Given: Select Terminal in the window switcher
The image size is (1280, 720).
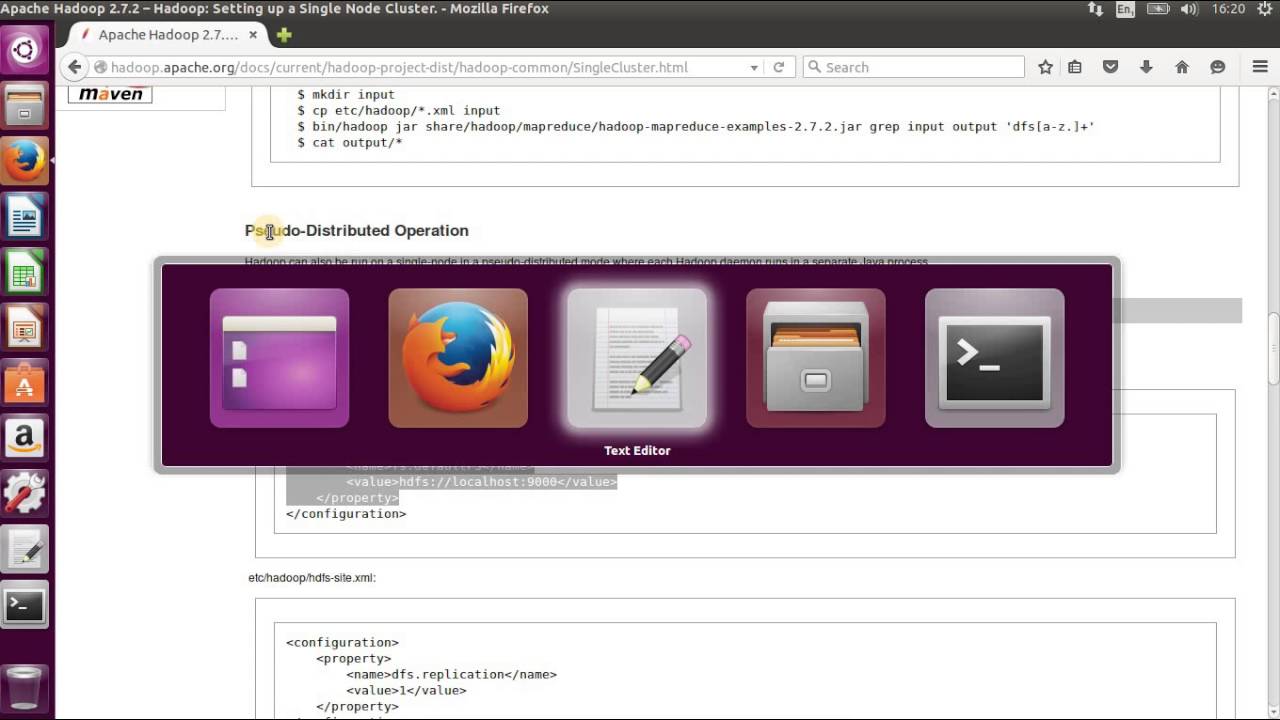Looking at the screenshot, I should click(x=995, y=358).
